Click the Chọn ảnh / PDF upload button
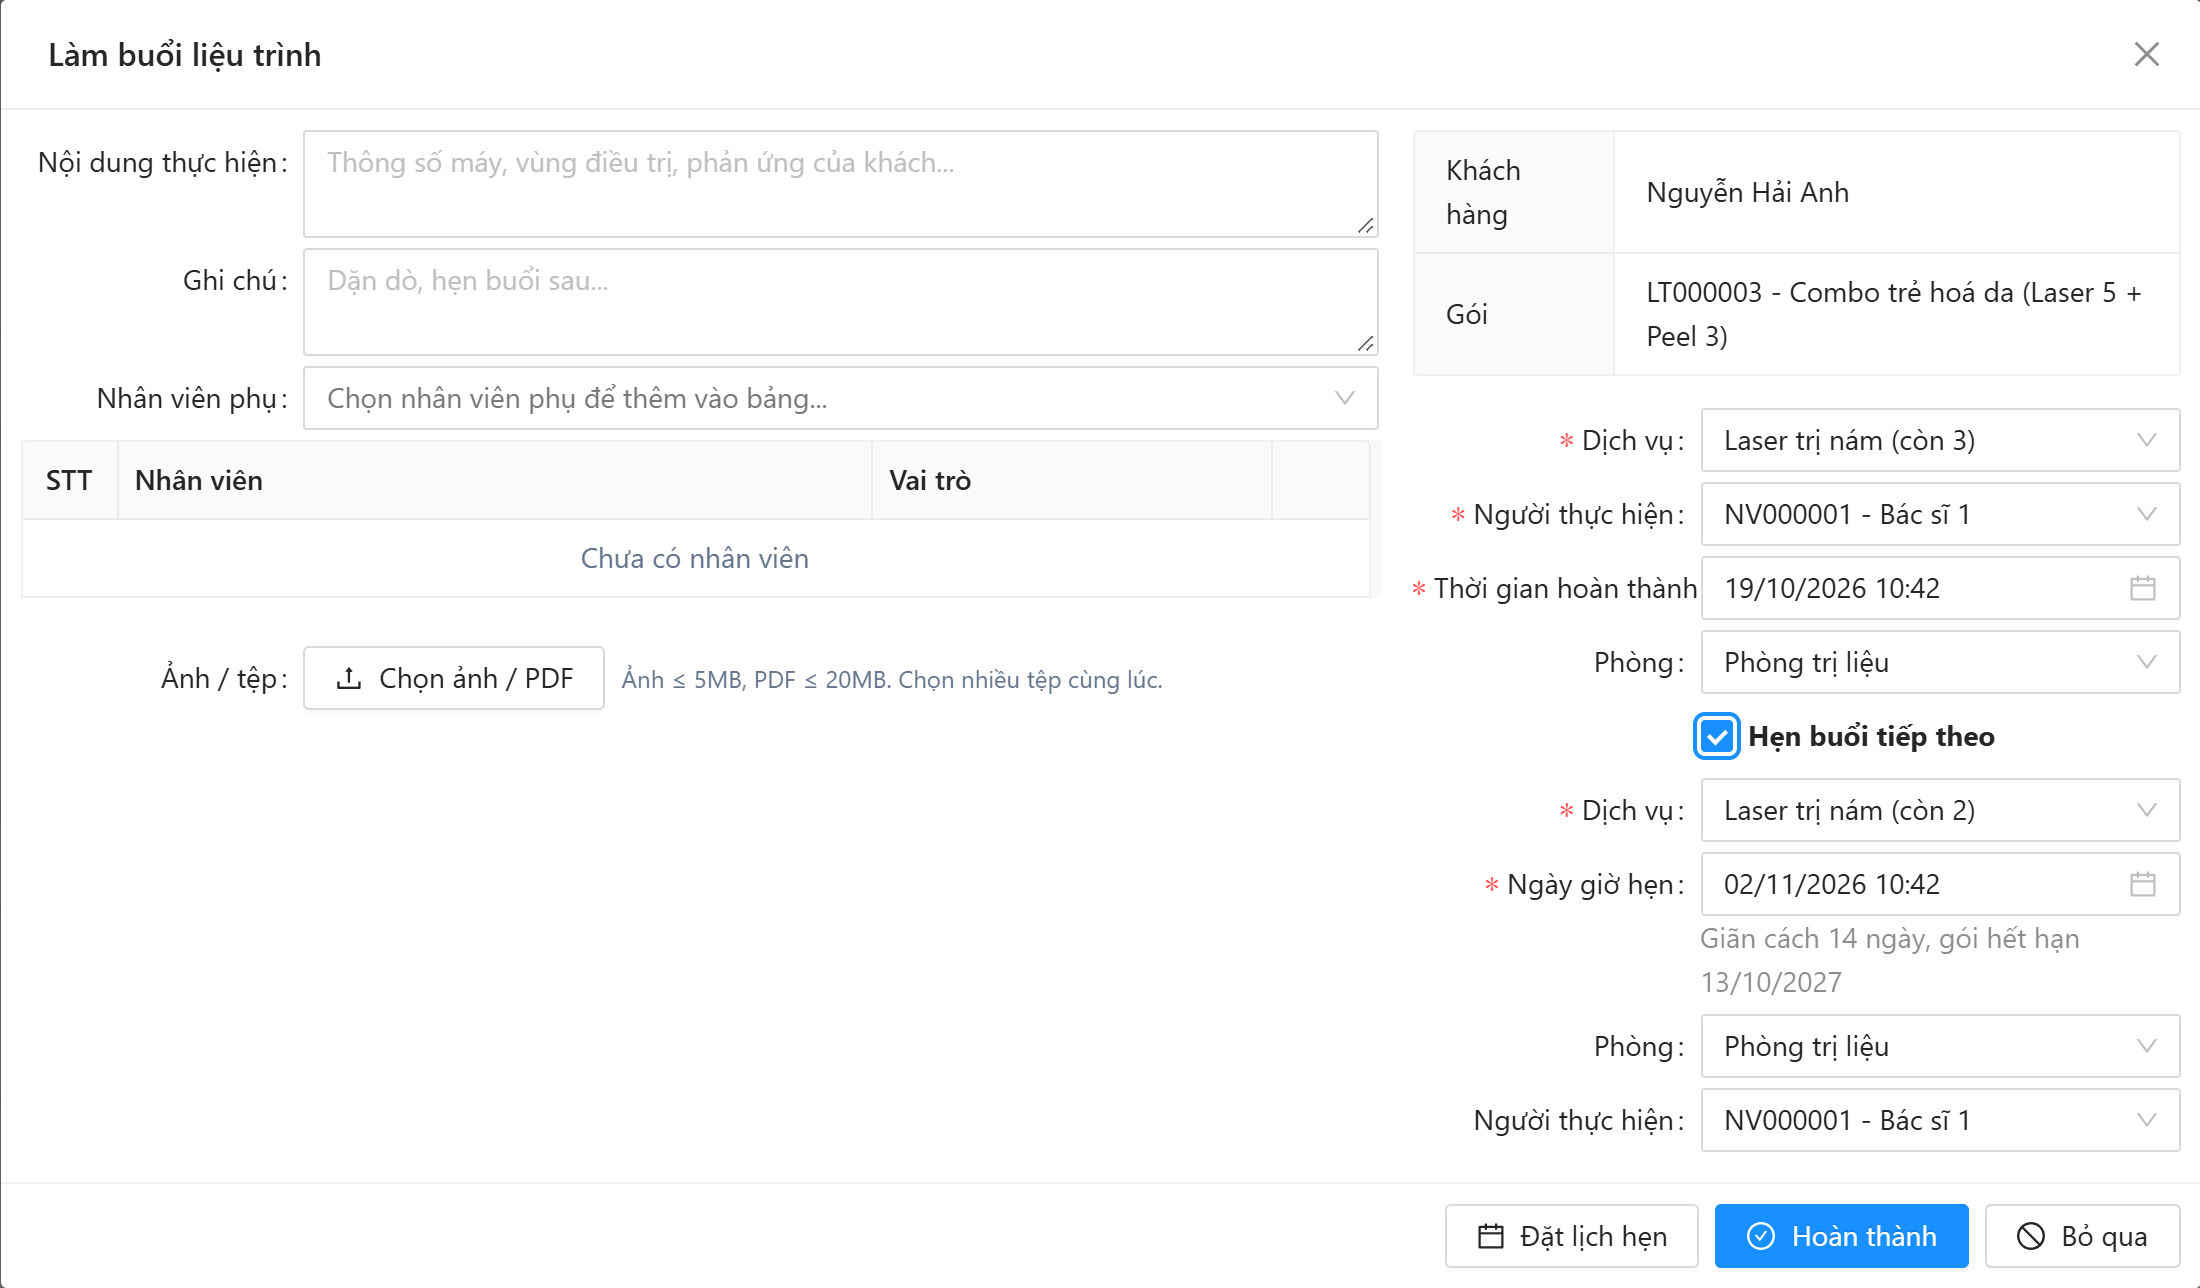This screenshot has height=1288, width=2200. (454, 678)
